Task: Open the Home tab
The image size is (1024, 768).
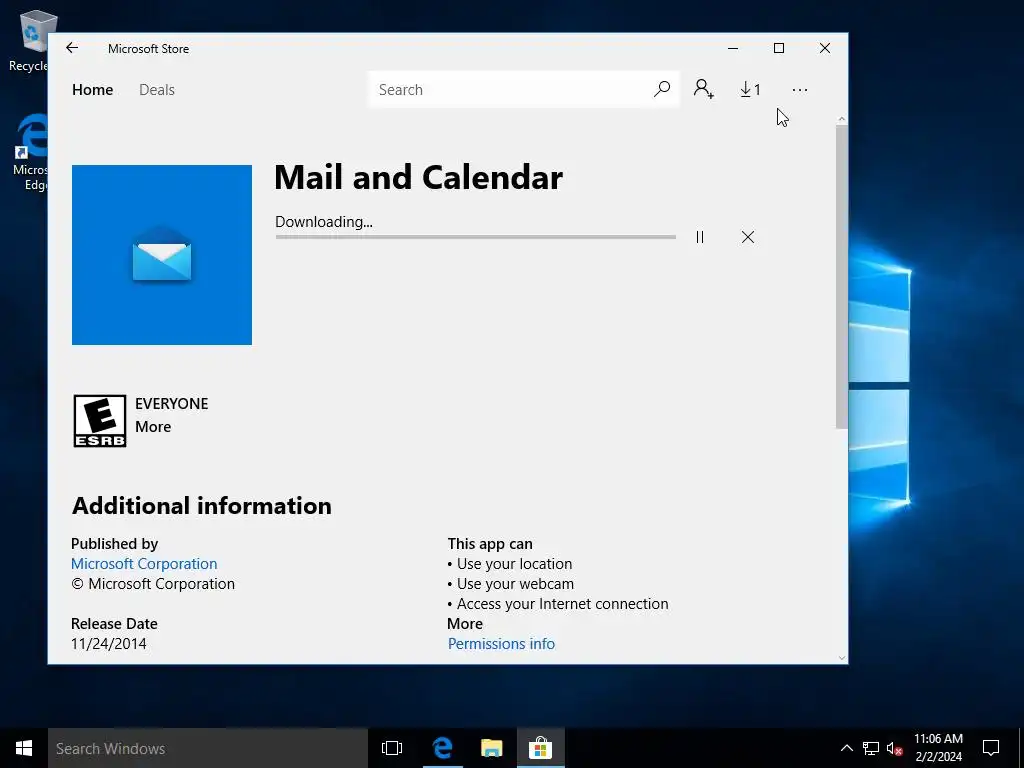Action: click(x=92, y=89)
